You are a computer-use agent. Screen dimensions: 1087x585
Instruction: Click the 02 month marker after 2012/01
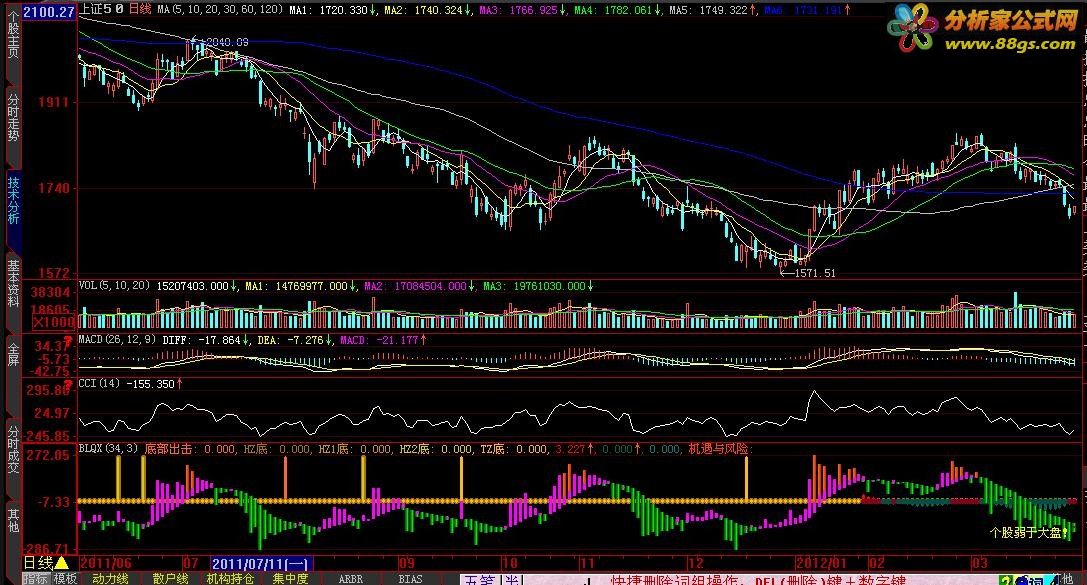click(x=876, y=563)
